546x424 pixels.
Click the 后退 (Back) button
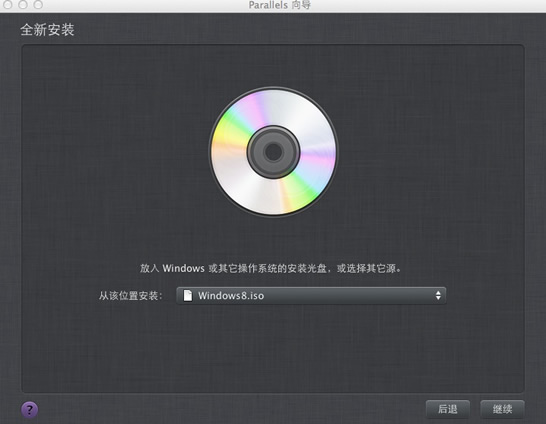point(448,409)
